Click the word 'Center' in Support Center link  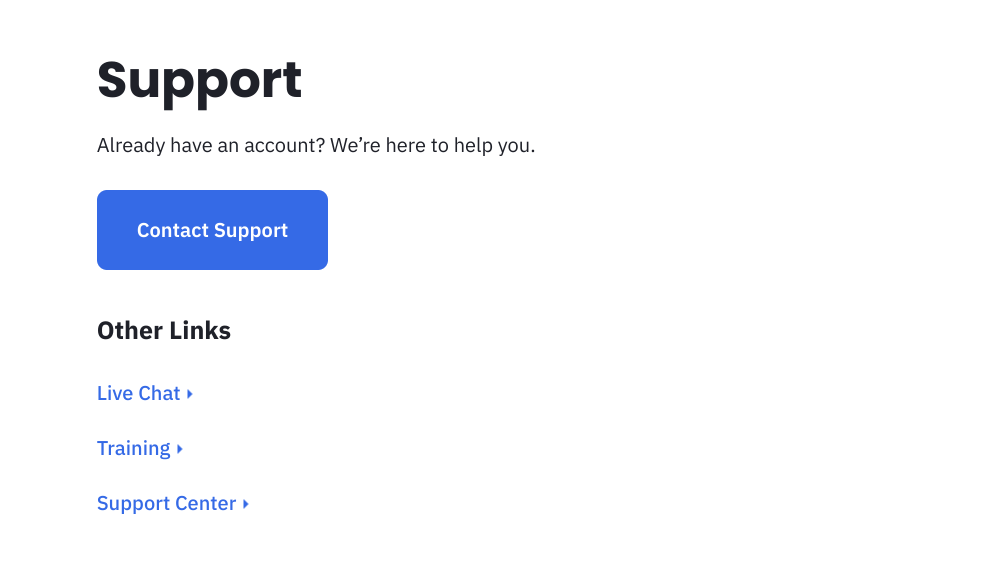[x=208, y=503]
